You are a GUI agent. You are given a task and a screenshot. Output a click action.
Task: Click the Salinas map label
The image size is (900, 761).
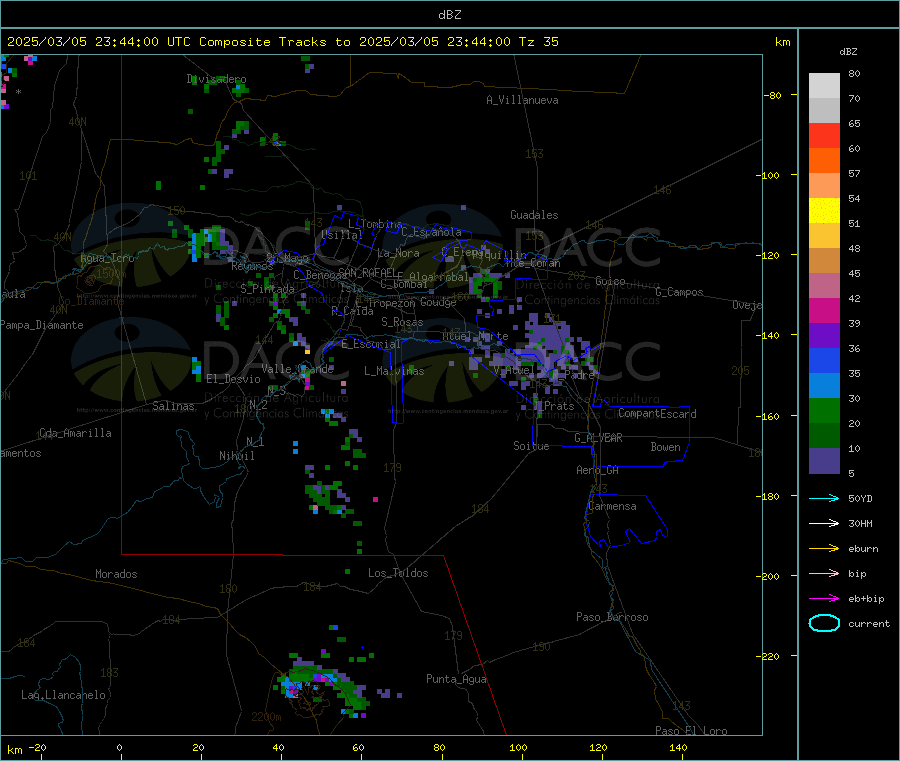click(173, 406)
